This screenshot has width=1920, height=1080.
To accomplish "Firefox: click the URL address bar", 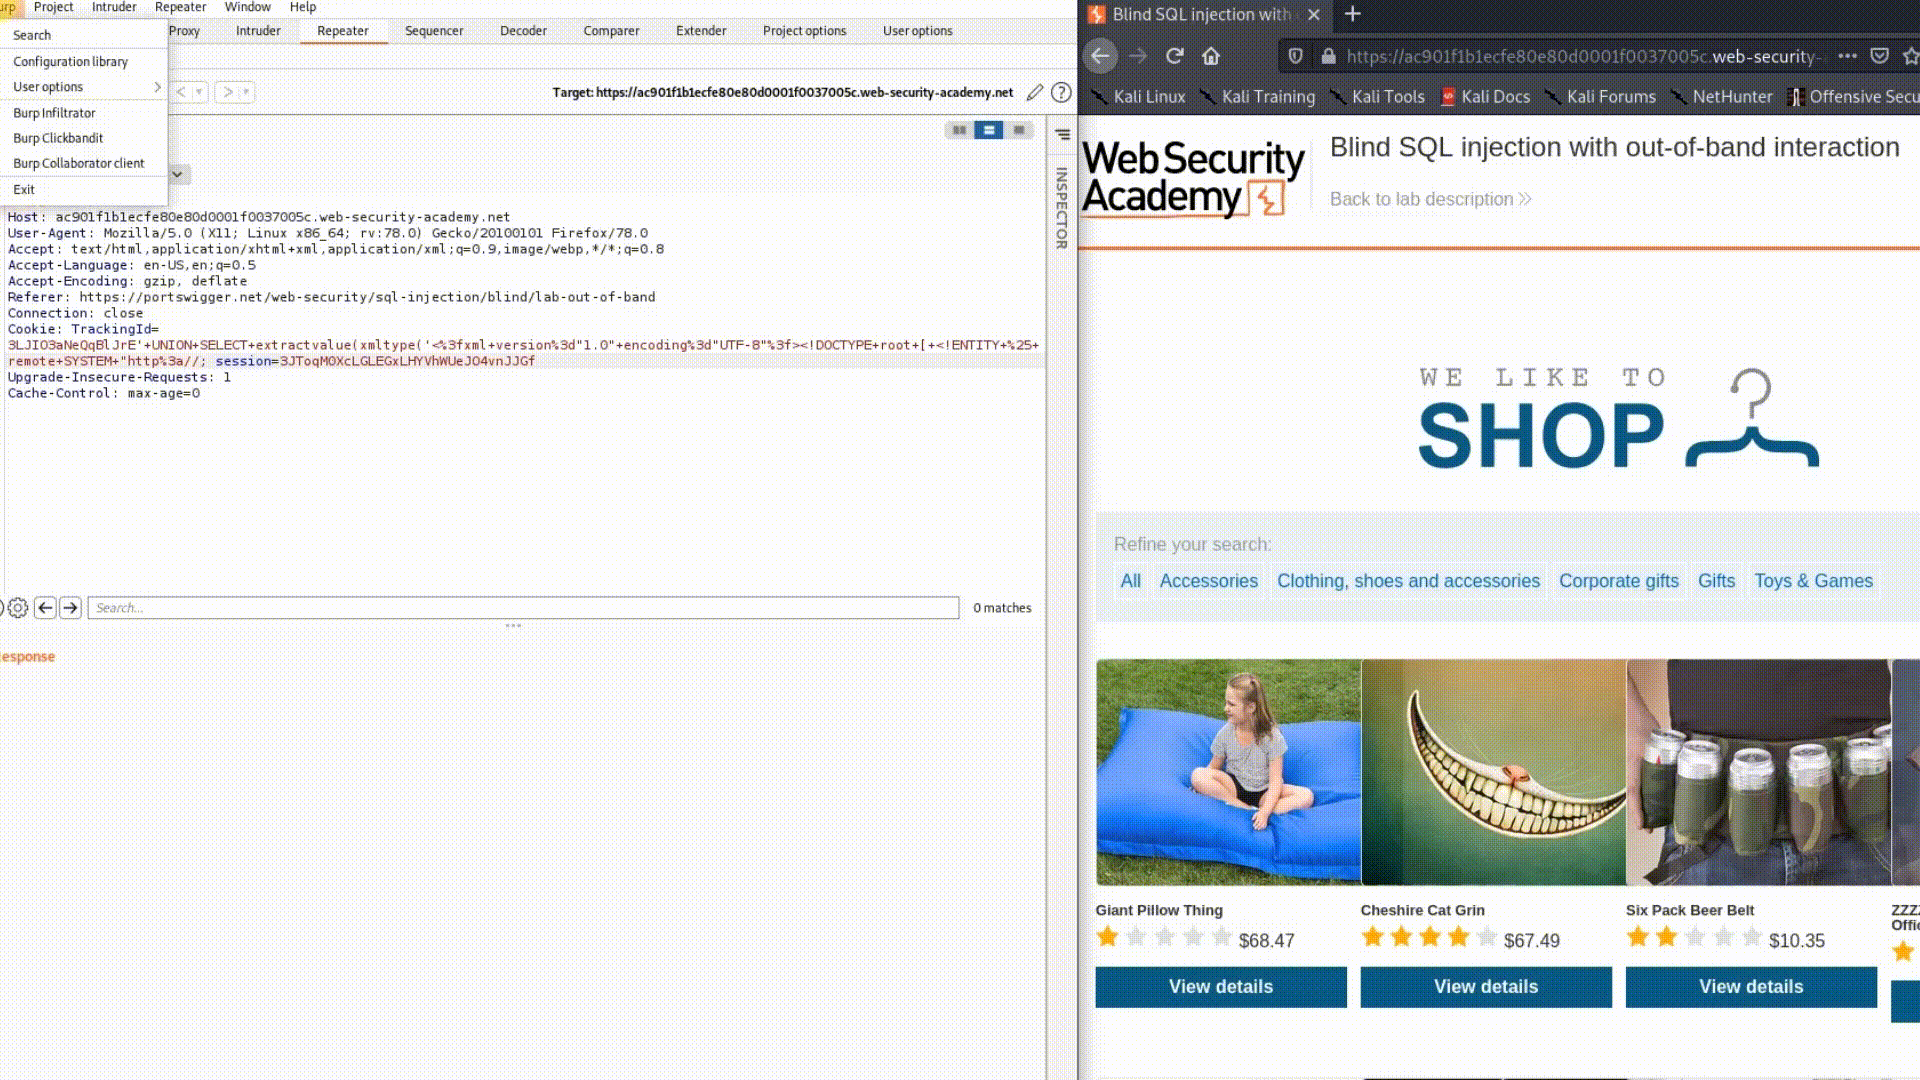I will click(1585, 56).
